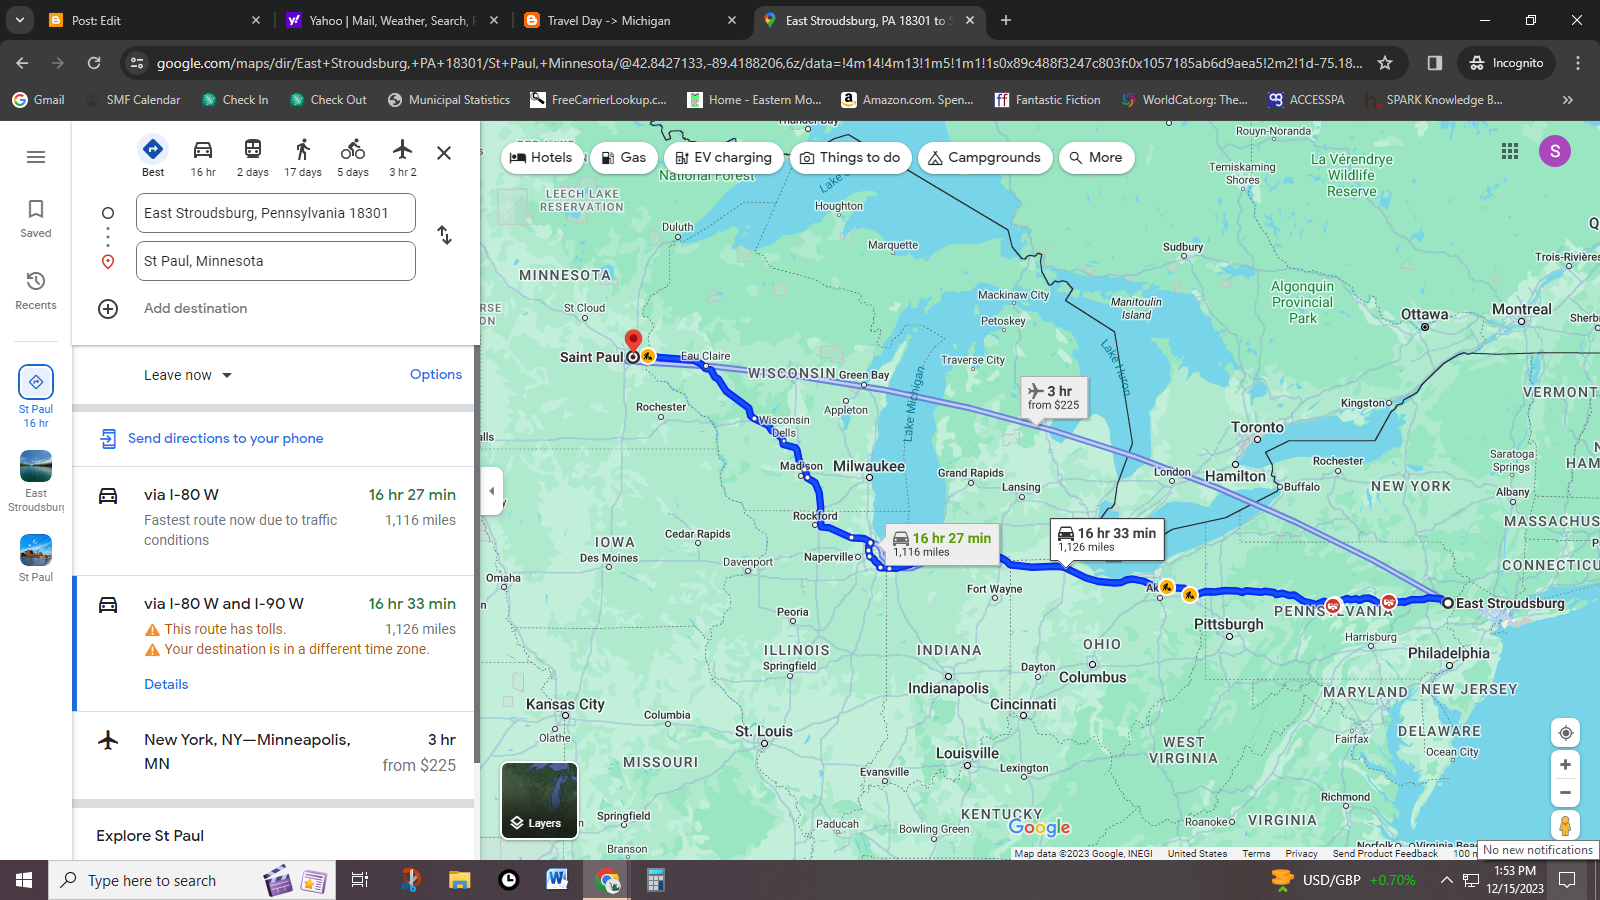Screen dimensions: 1600x900
Task: Select route via I-80 W
Action: point(273,518)
